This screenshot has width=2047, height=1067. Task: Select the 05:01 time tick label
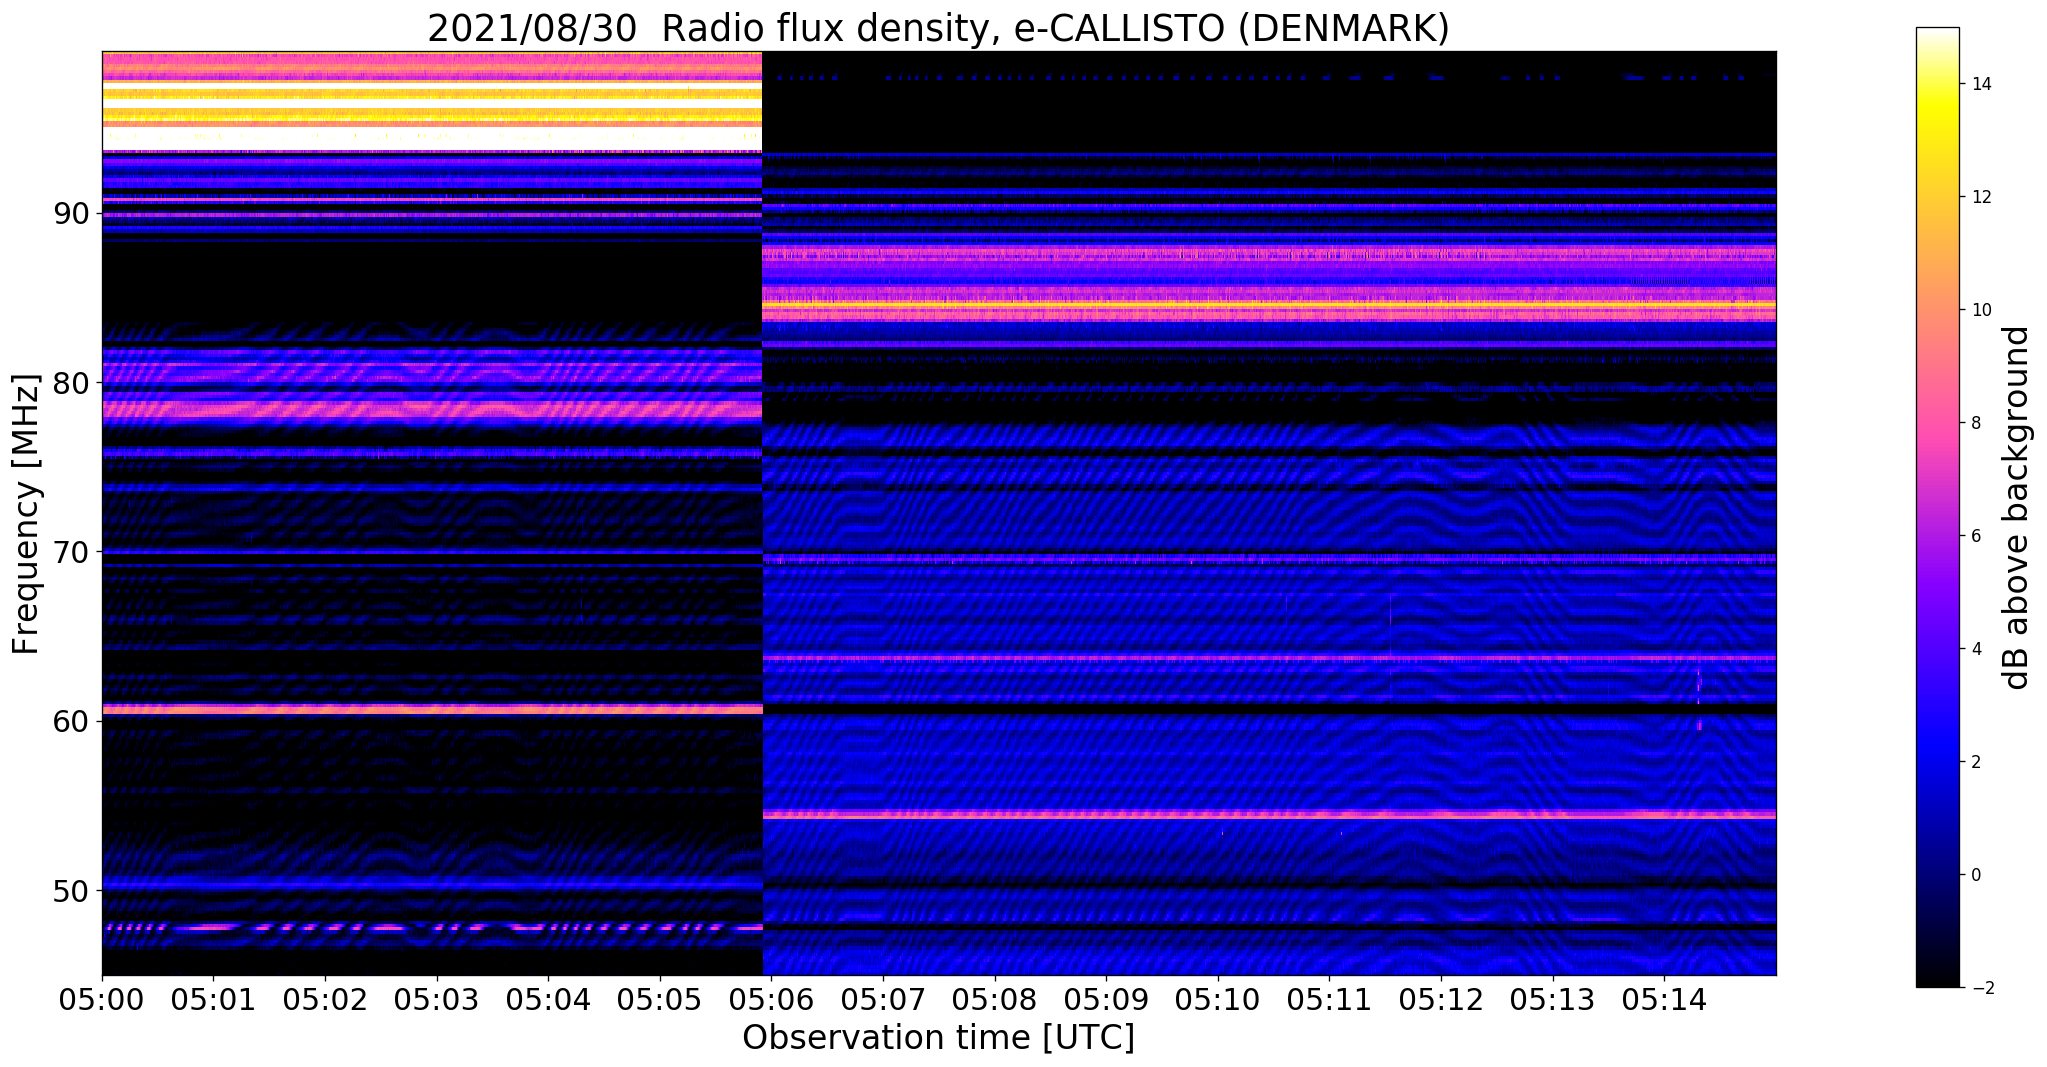tap(213, 999)
